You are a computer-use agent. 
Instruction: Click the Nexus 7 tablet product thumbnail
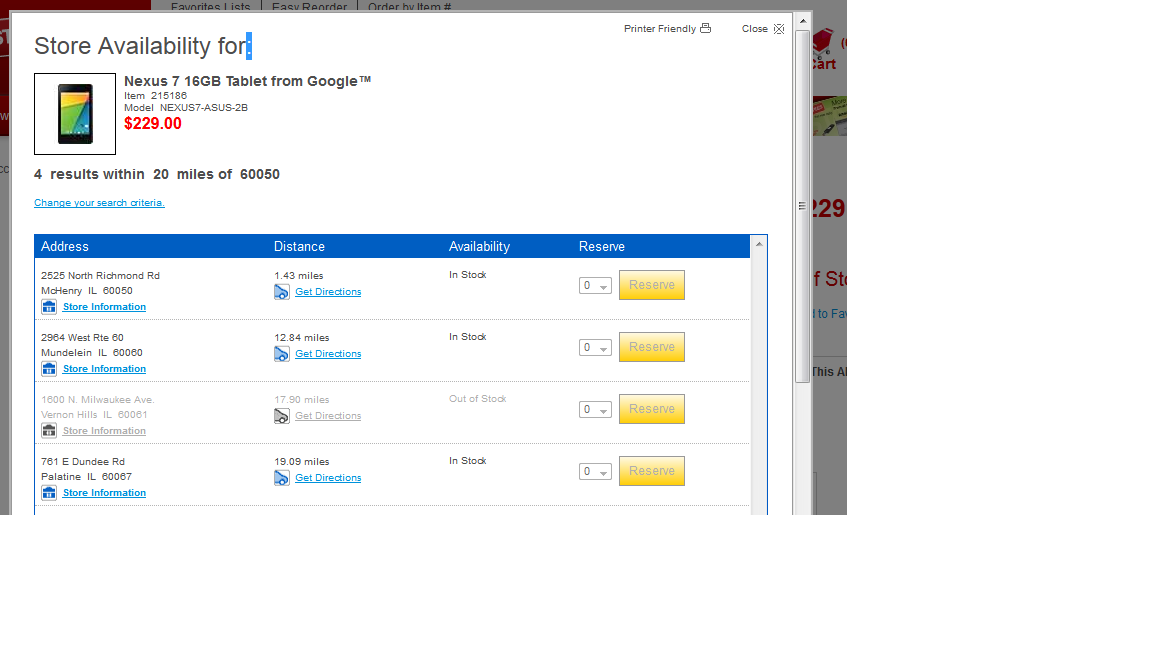click(75, 114)
